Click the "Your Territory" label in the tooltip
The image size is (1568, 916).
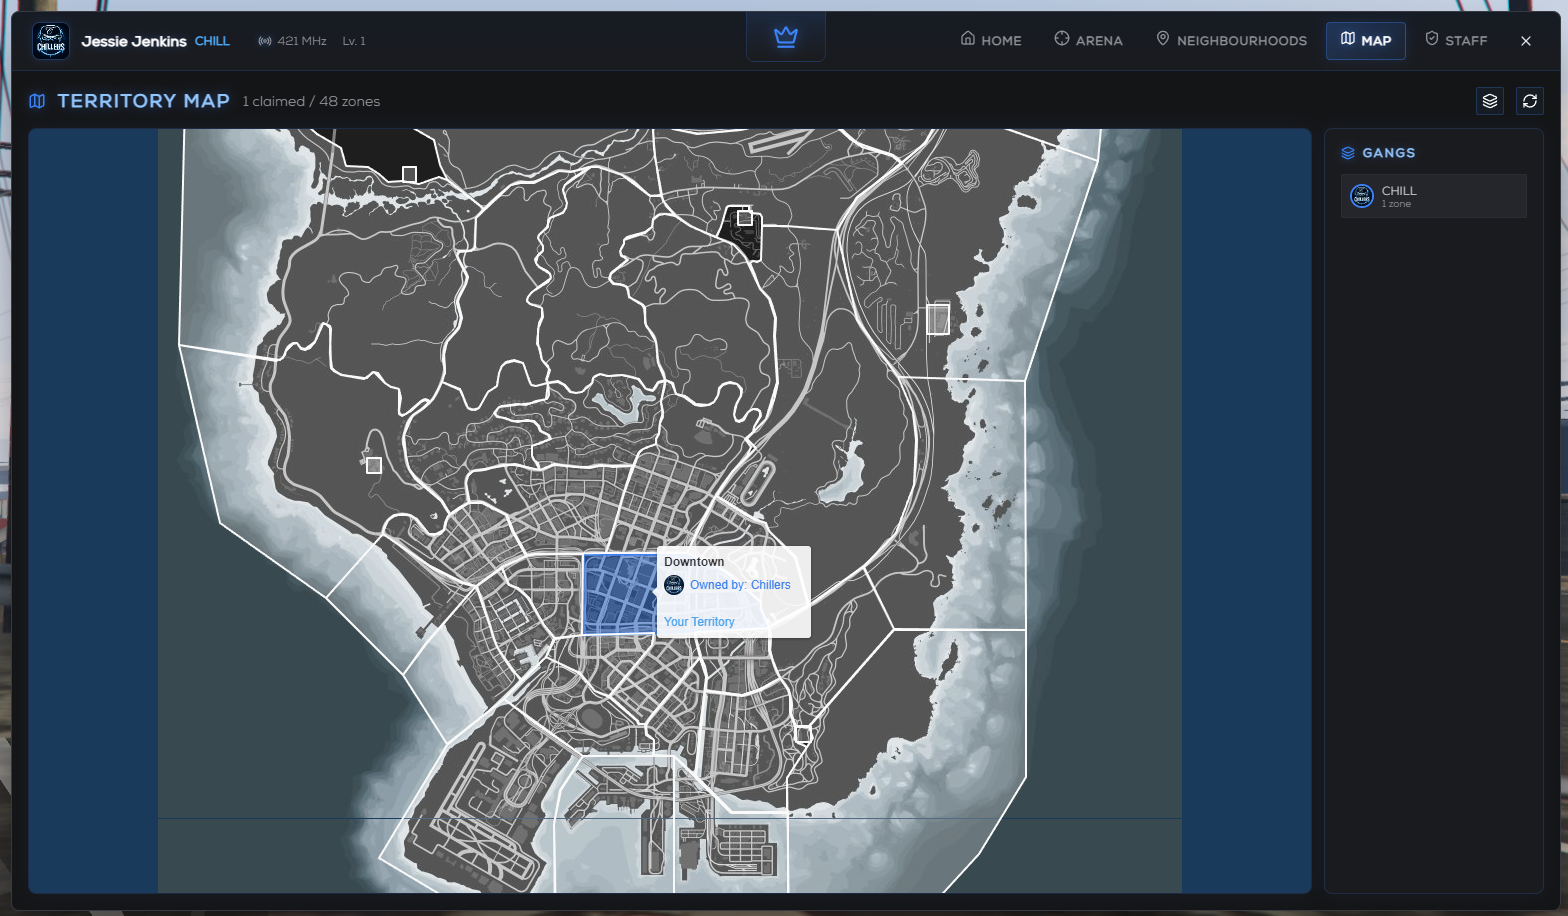(699, 622)
